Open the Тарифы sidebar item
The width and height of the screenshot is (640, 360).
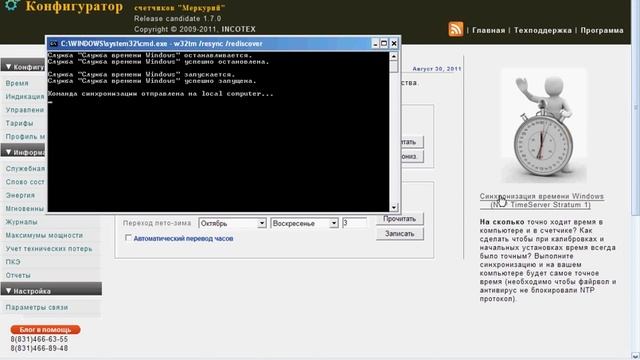pos(19,123)
